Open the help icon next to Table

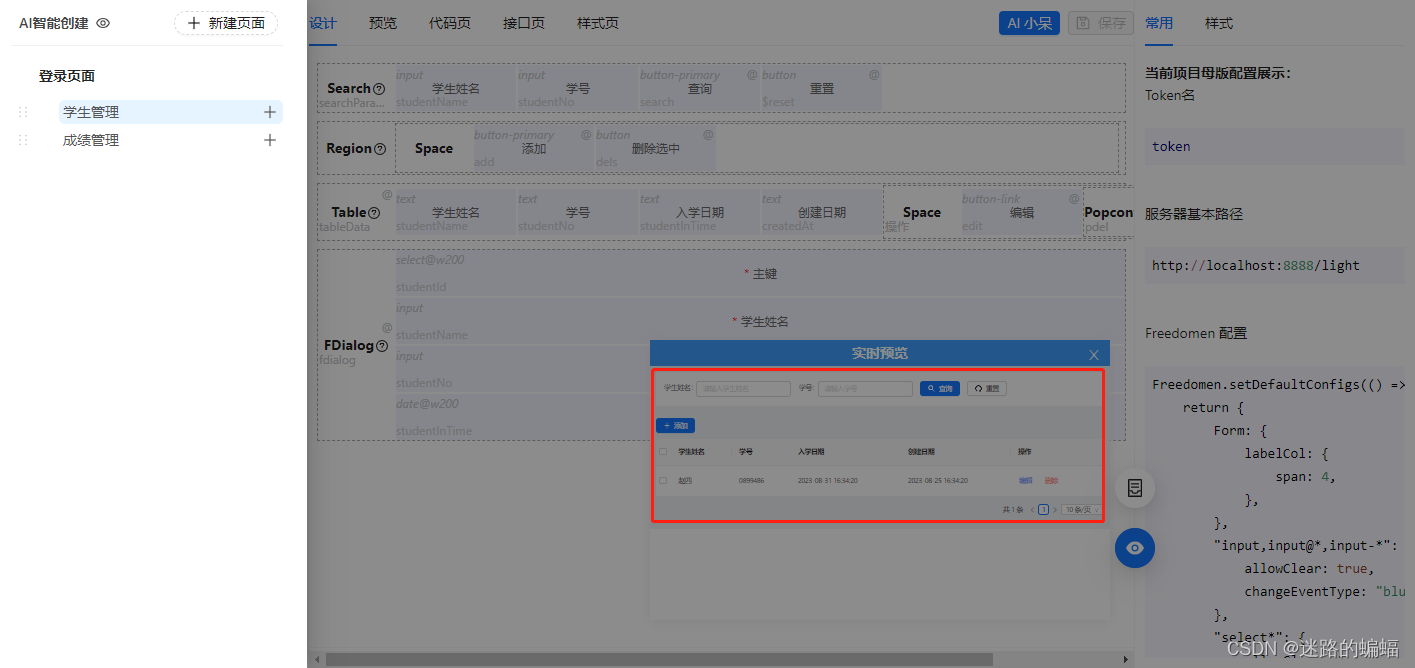click(x=374, y=213)
